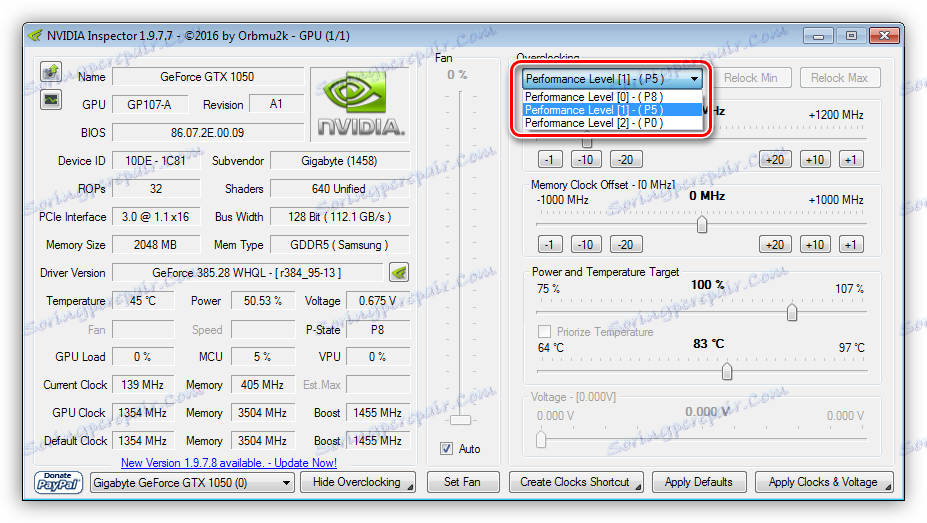The width and height of the screenshot is (927, 523).
Task: Click the Memory Clock Offset slider handle
Action: [x=702, y=224]
